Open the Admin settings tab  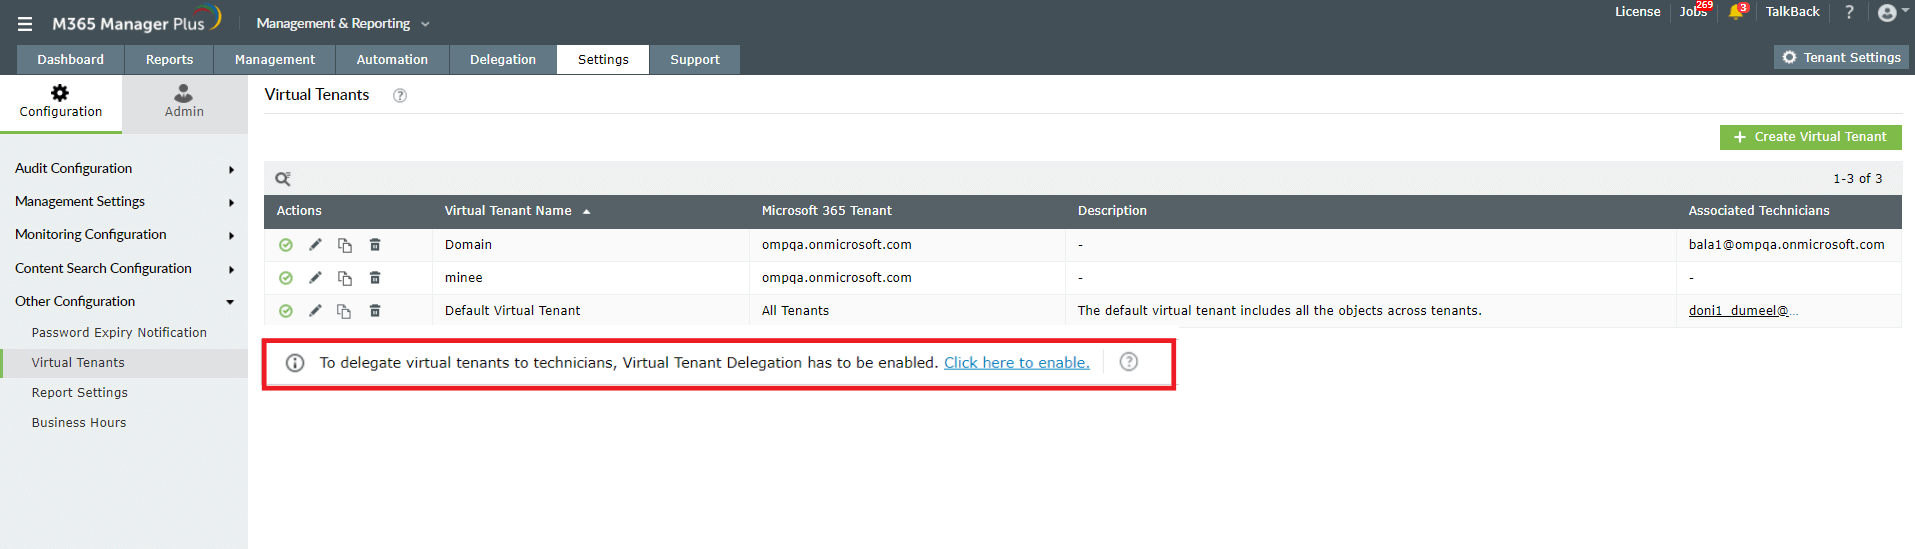(184, 102)
